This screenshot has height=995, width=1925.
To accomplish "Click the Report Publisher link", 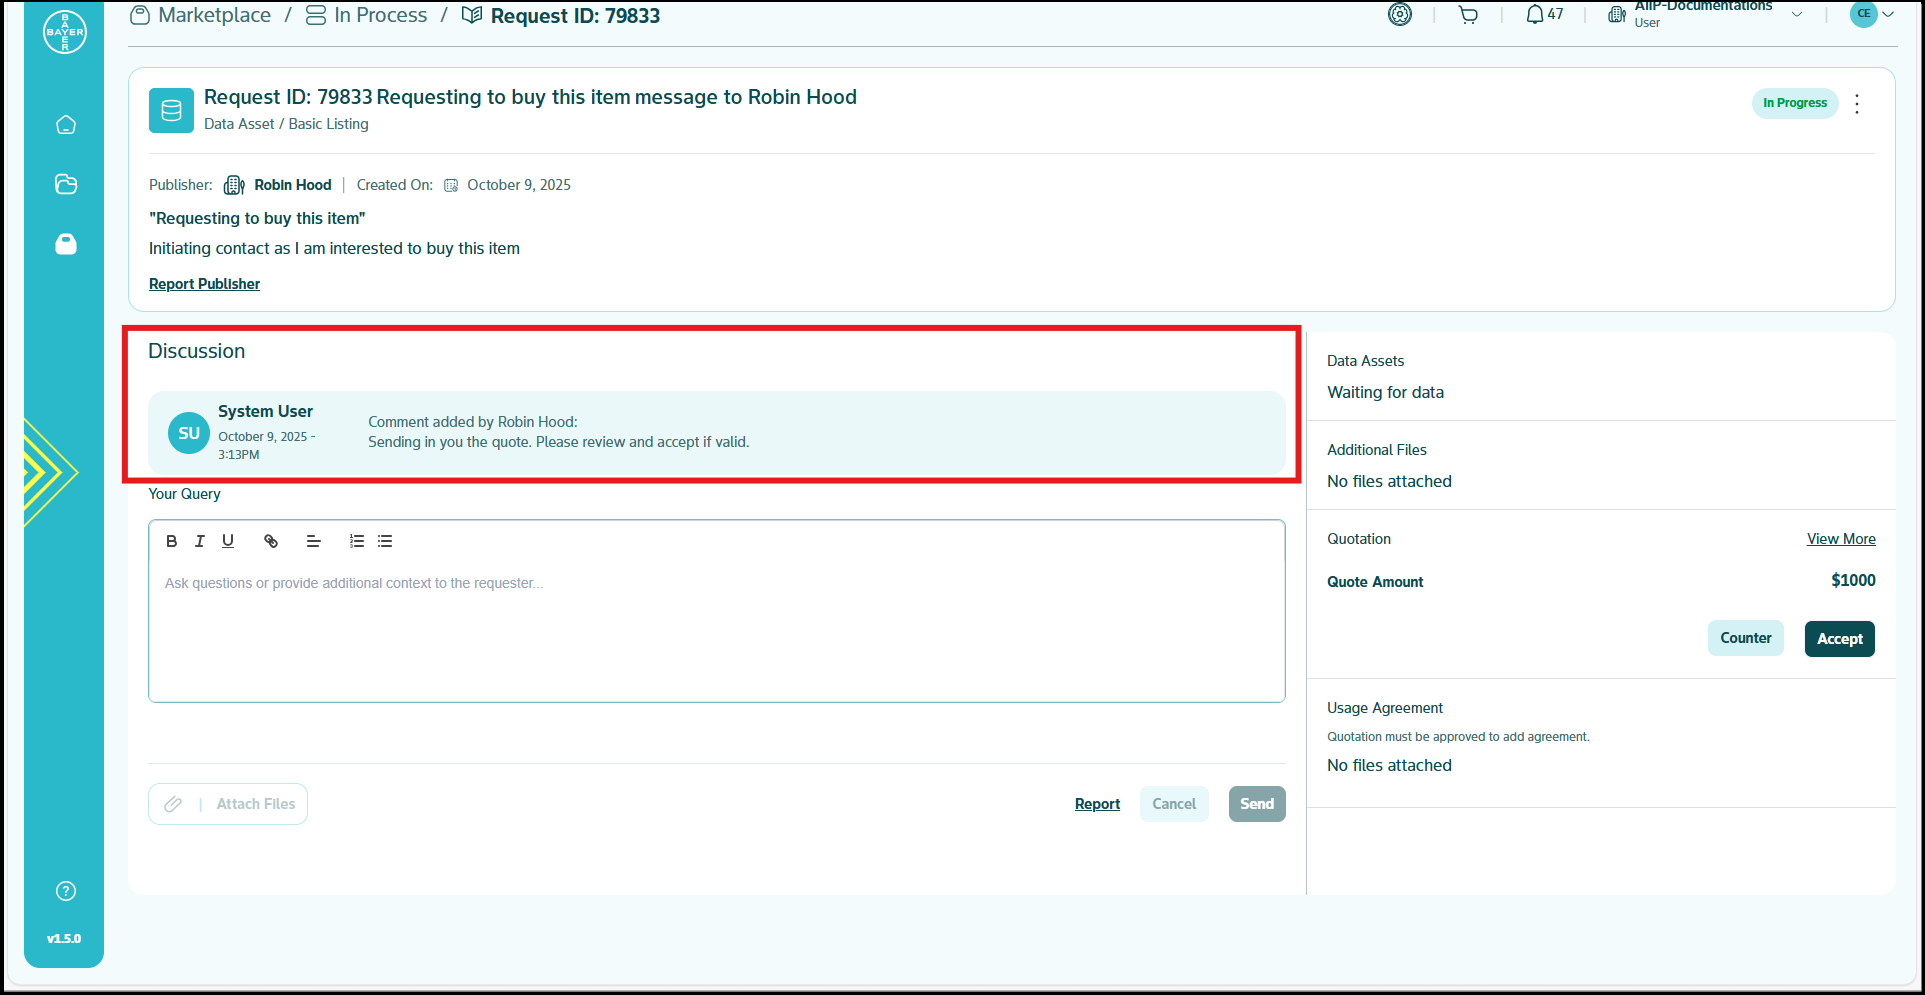I will point(204,284).
